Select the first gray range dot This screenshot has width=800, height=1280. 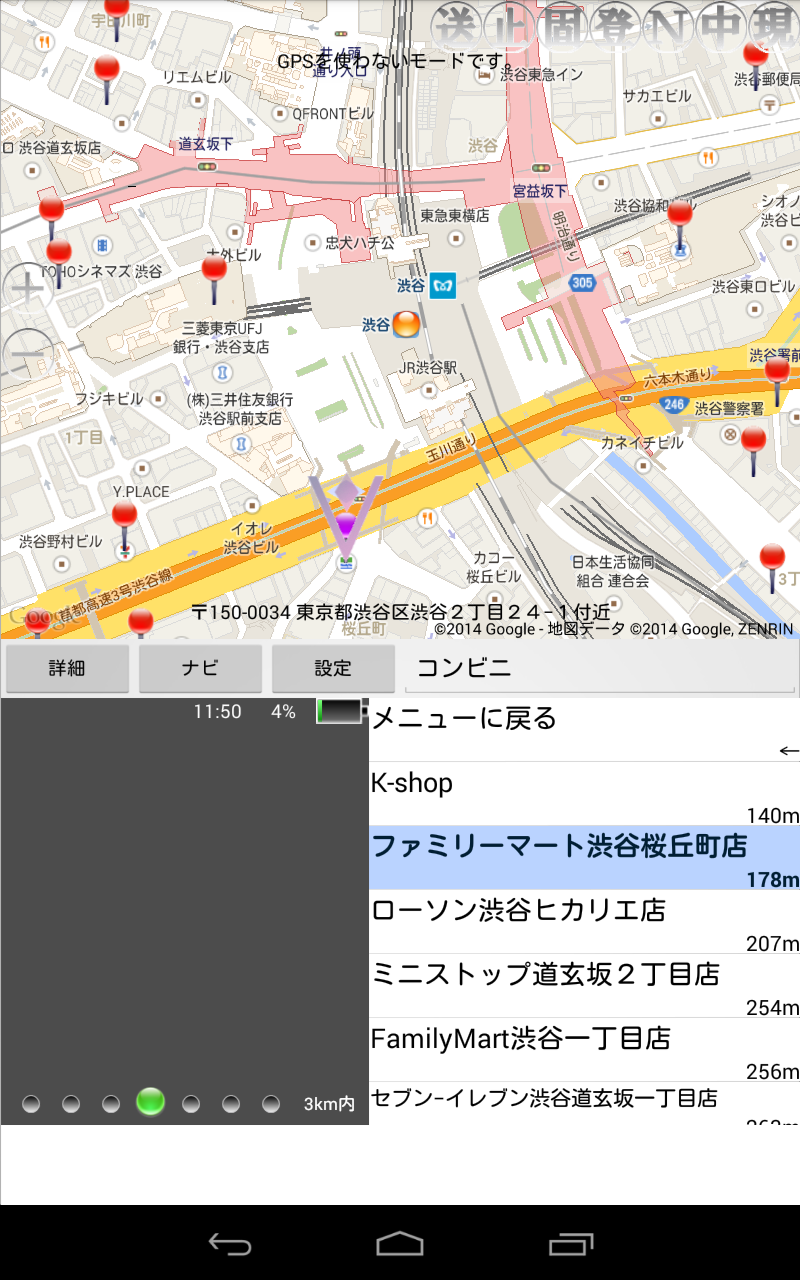tap(31, 1104)
